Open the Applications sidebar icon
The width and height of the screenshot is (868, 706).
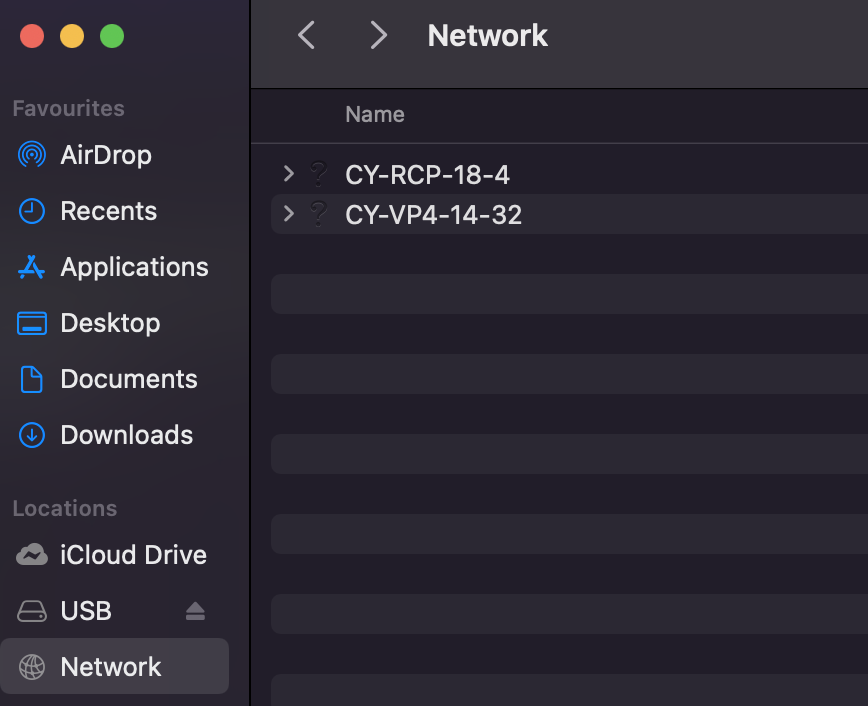point(32,267)
